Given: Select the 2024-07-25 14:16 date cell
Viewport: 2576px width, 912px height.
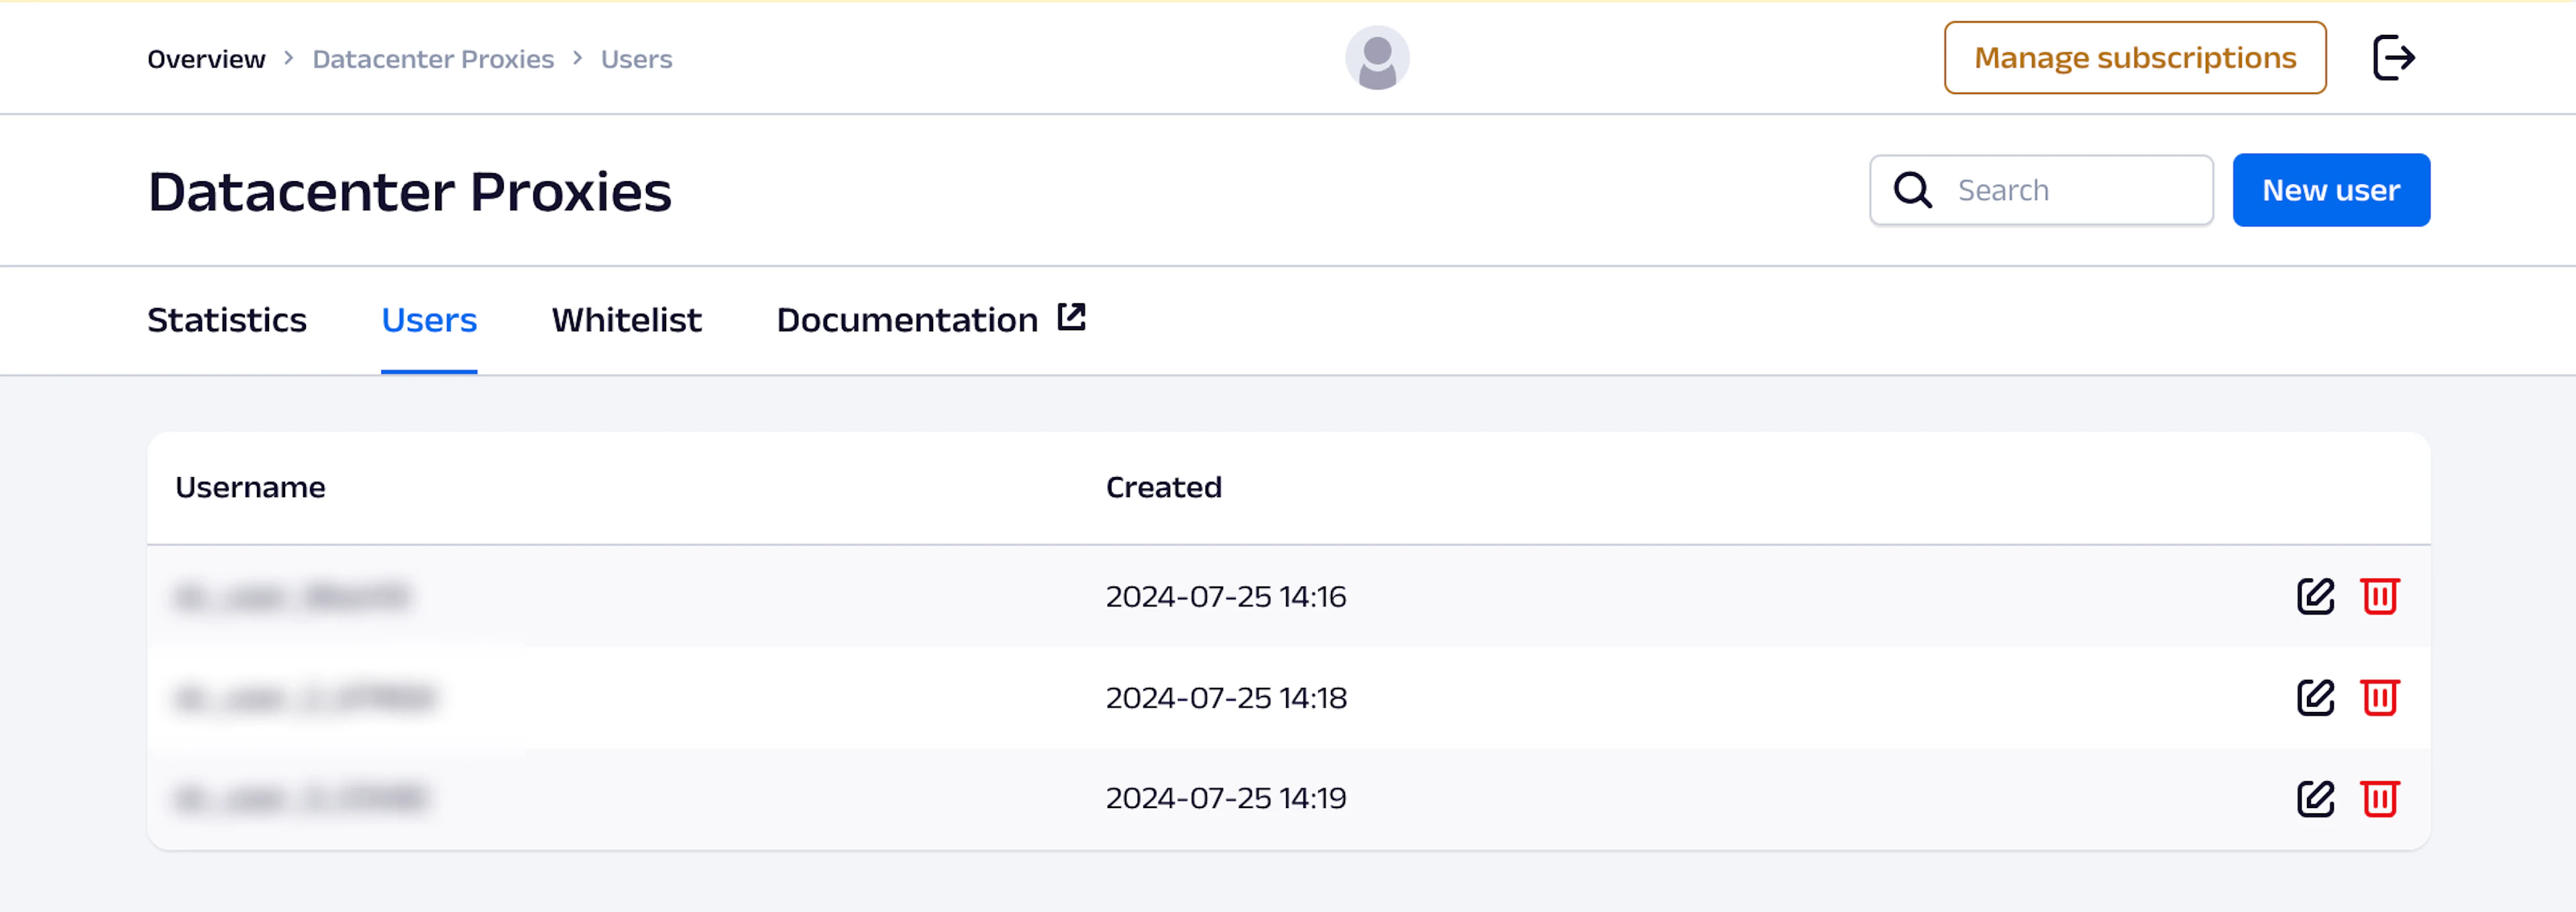Looking at the screenshot, I should pos(1225,597).
